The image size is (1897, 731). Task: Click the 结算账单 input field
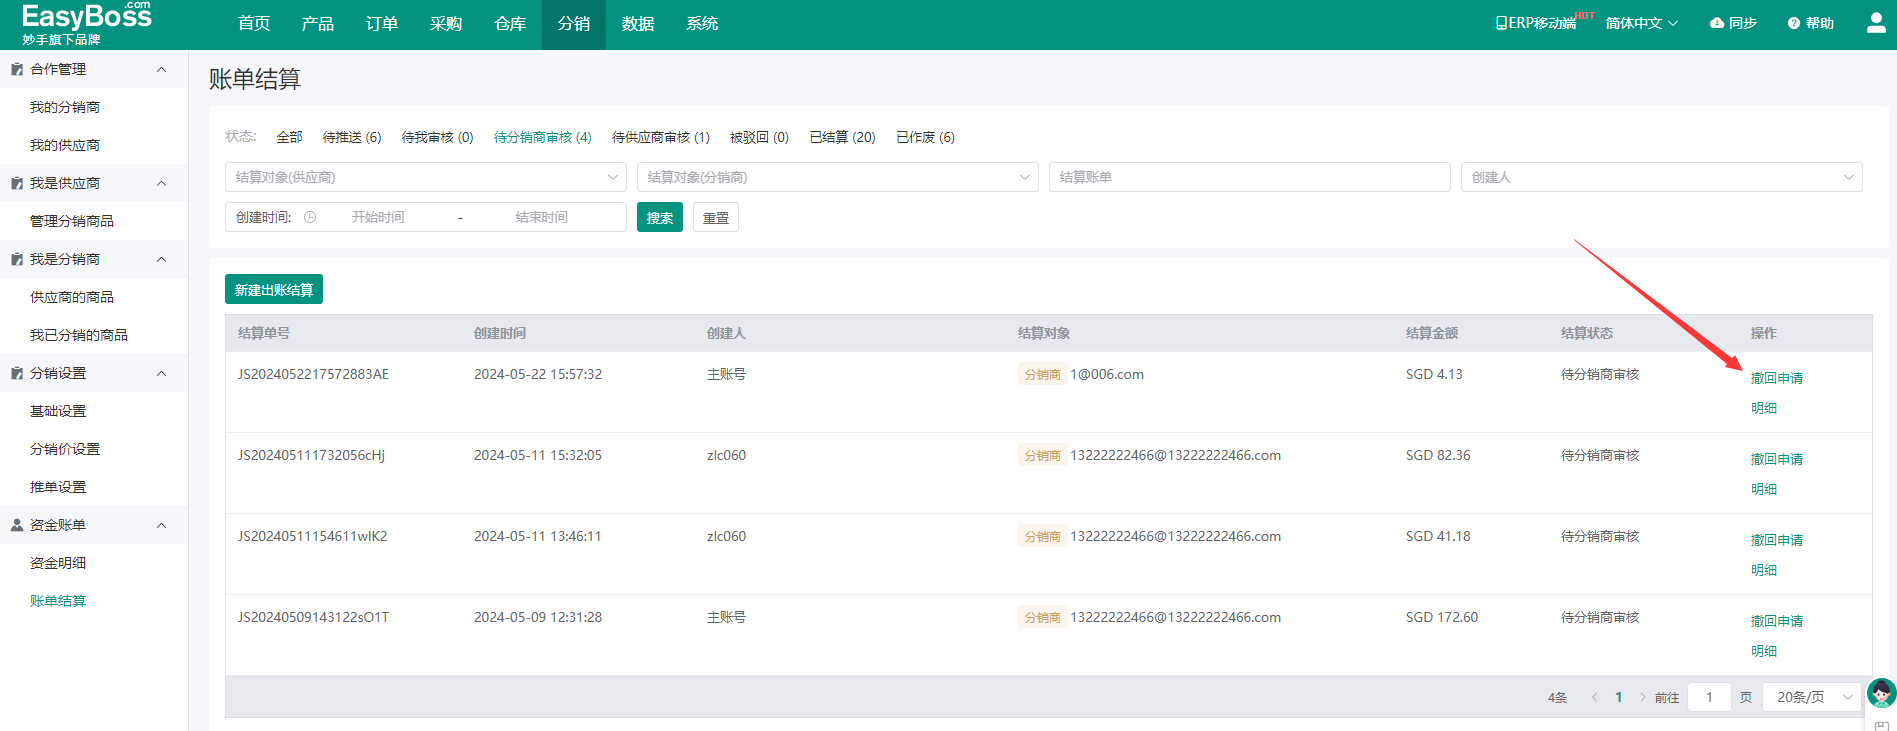coord(1249,177)
